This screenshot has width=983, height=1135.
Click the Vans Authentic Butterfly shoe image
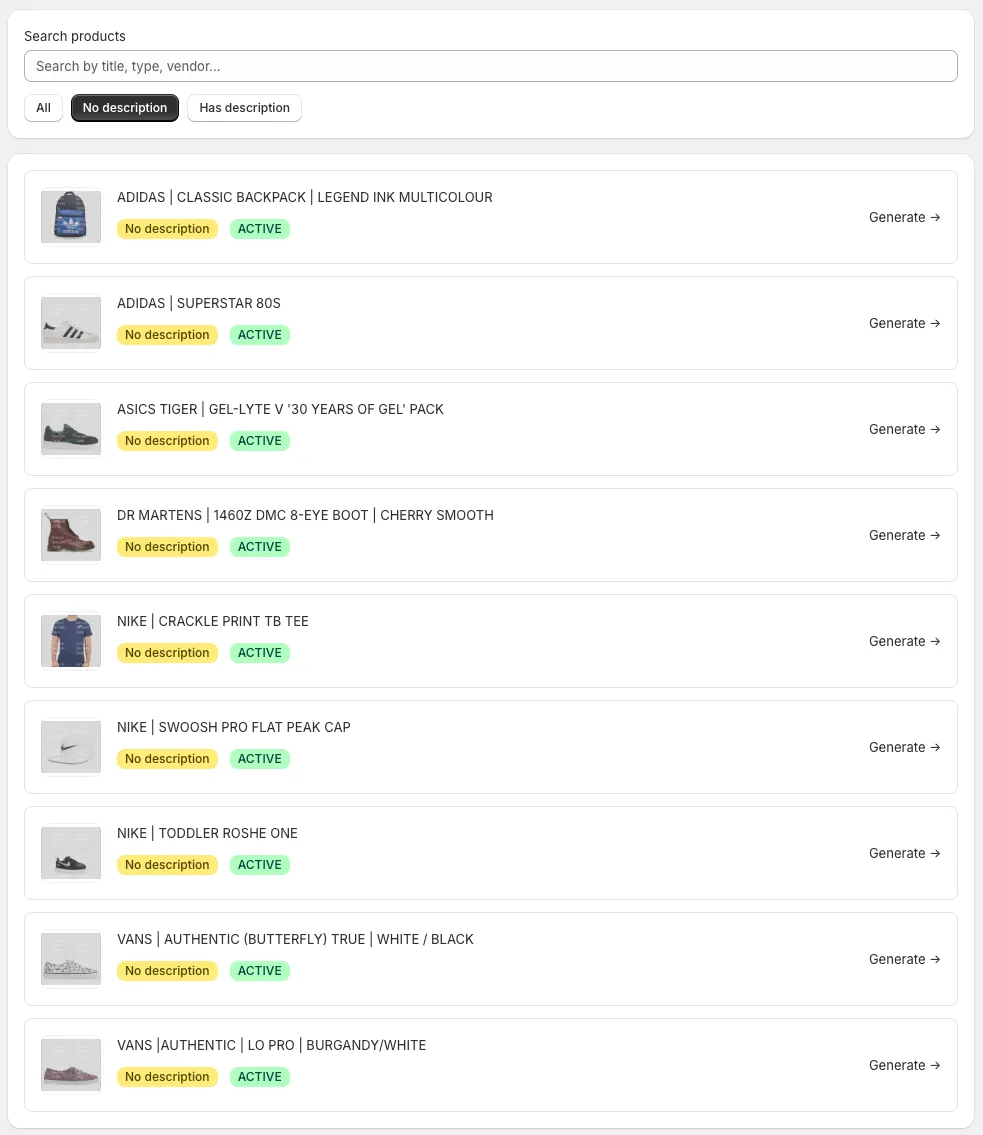pos(70,958)
